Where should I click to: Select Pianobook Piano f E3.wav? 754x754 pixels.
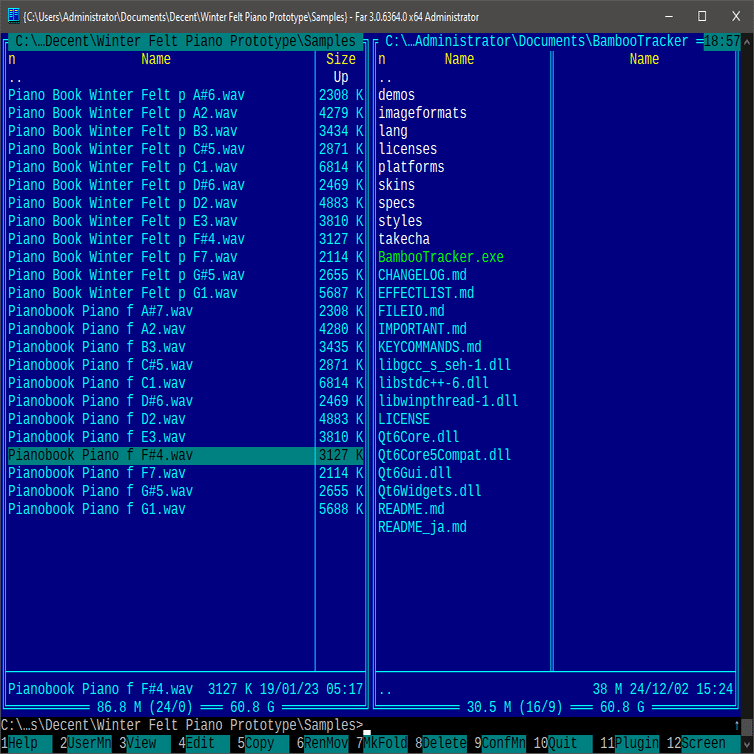97,437
